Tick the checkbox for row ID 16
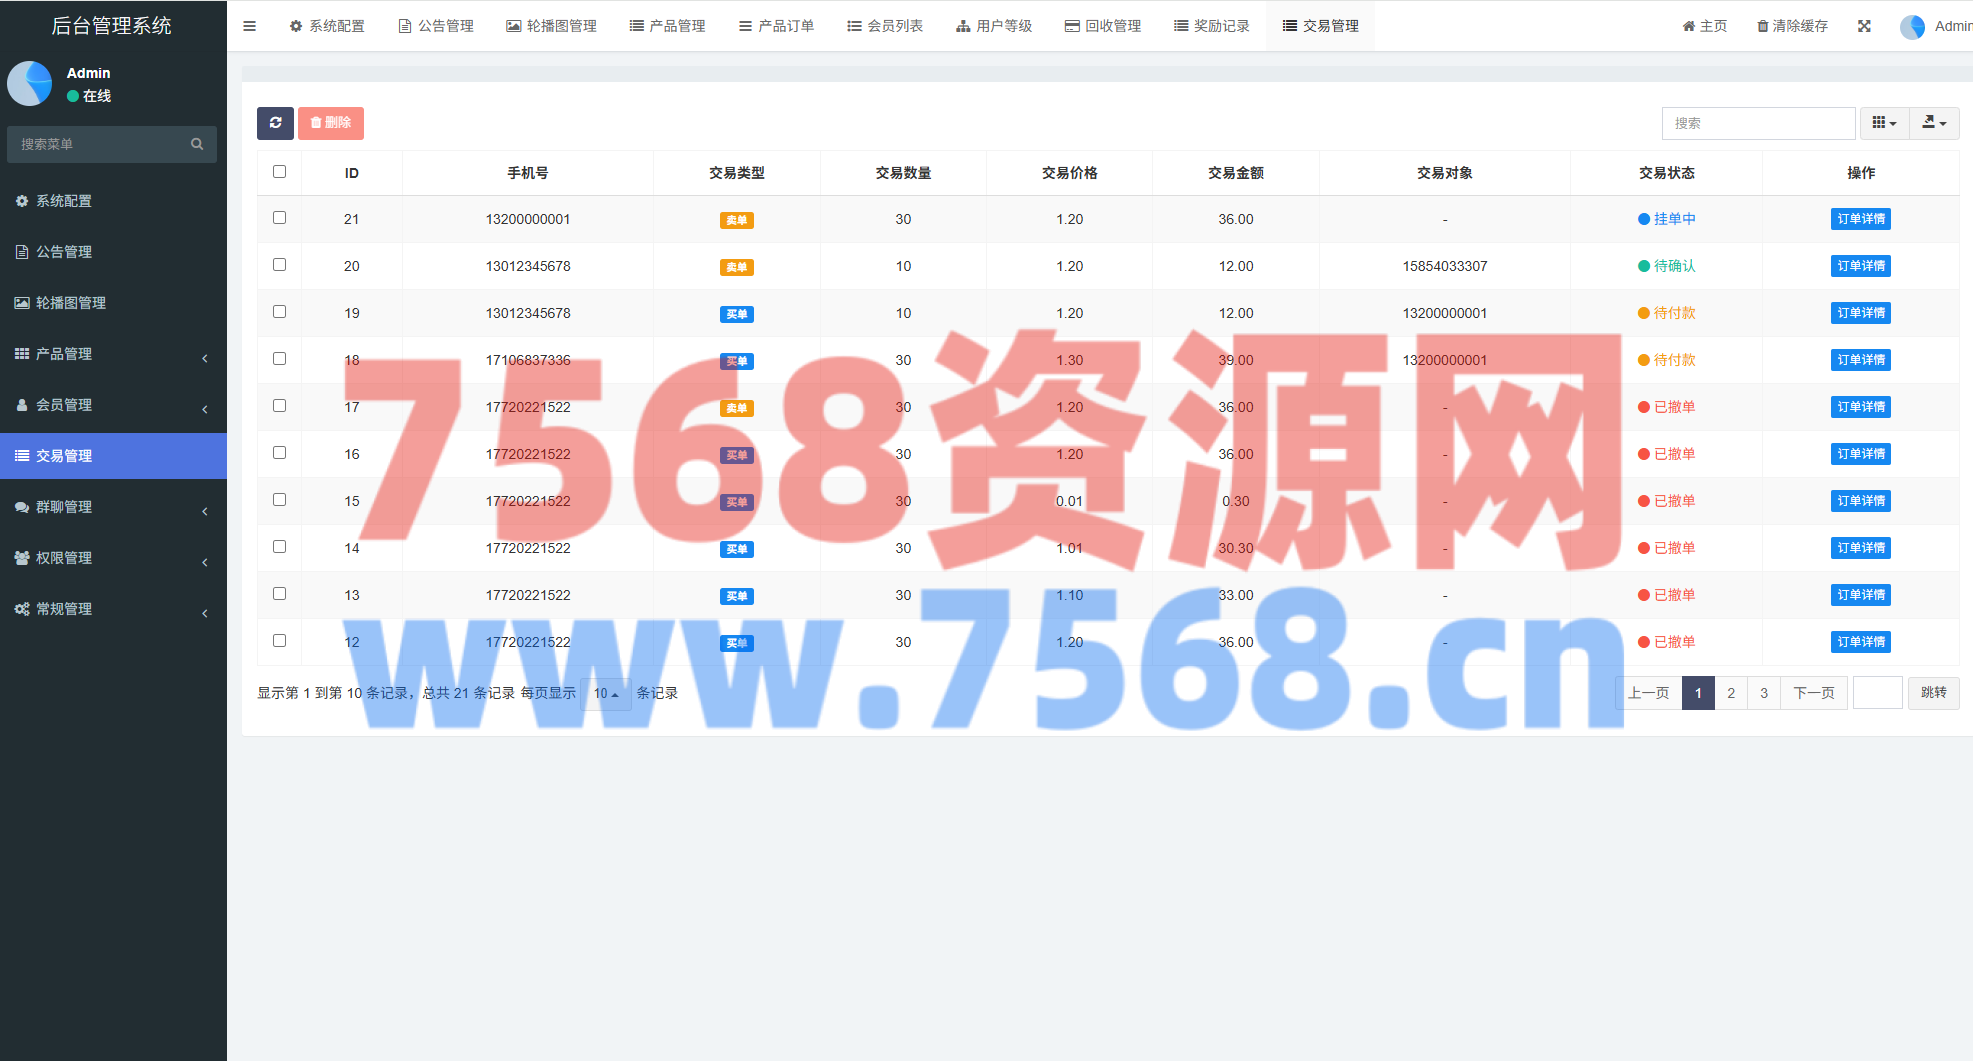This screenshot has height=1061, width=1973. [280, 453]
